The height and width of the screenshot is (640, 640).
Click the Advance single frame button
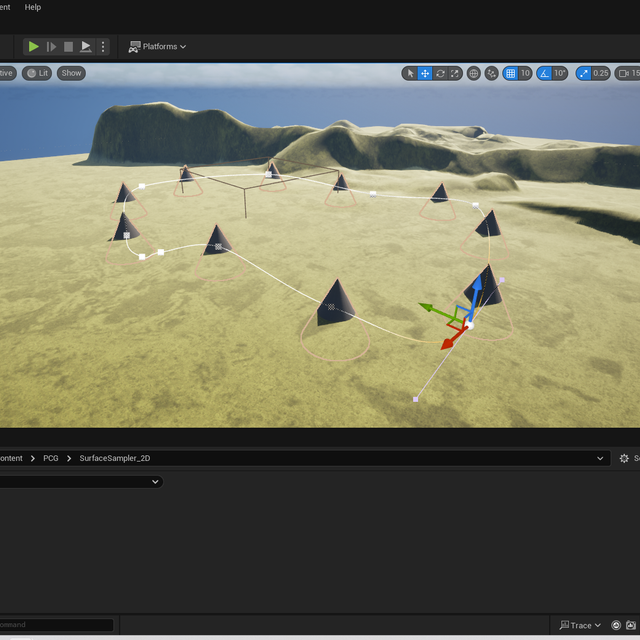pos(51,47)
